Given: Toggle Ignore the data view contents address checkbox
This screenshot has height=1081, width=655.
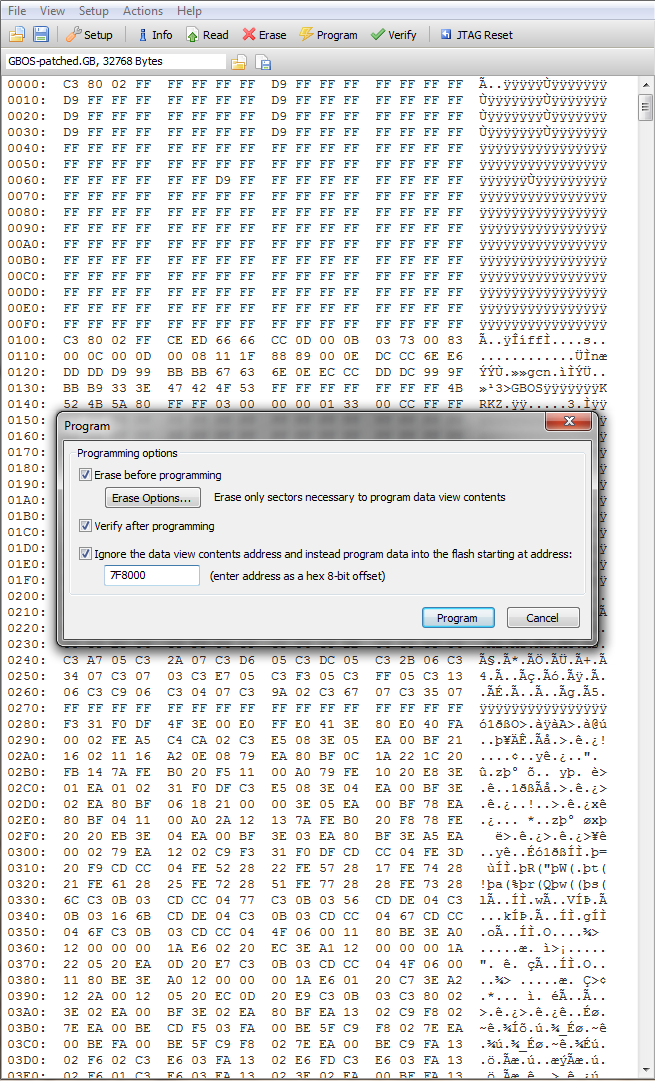Looking at the screenshot, I should click(85, 554).
